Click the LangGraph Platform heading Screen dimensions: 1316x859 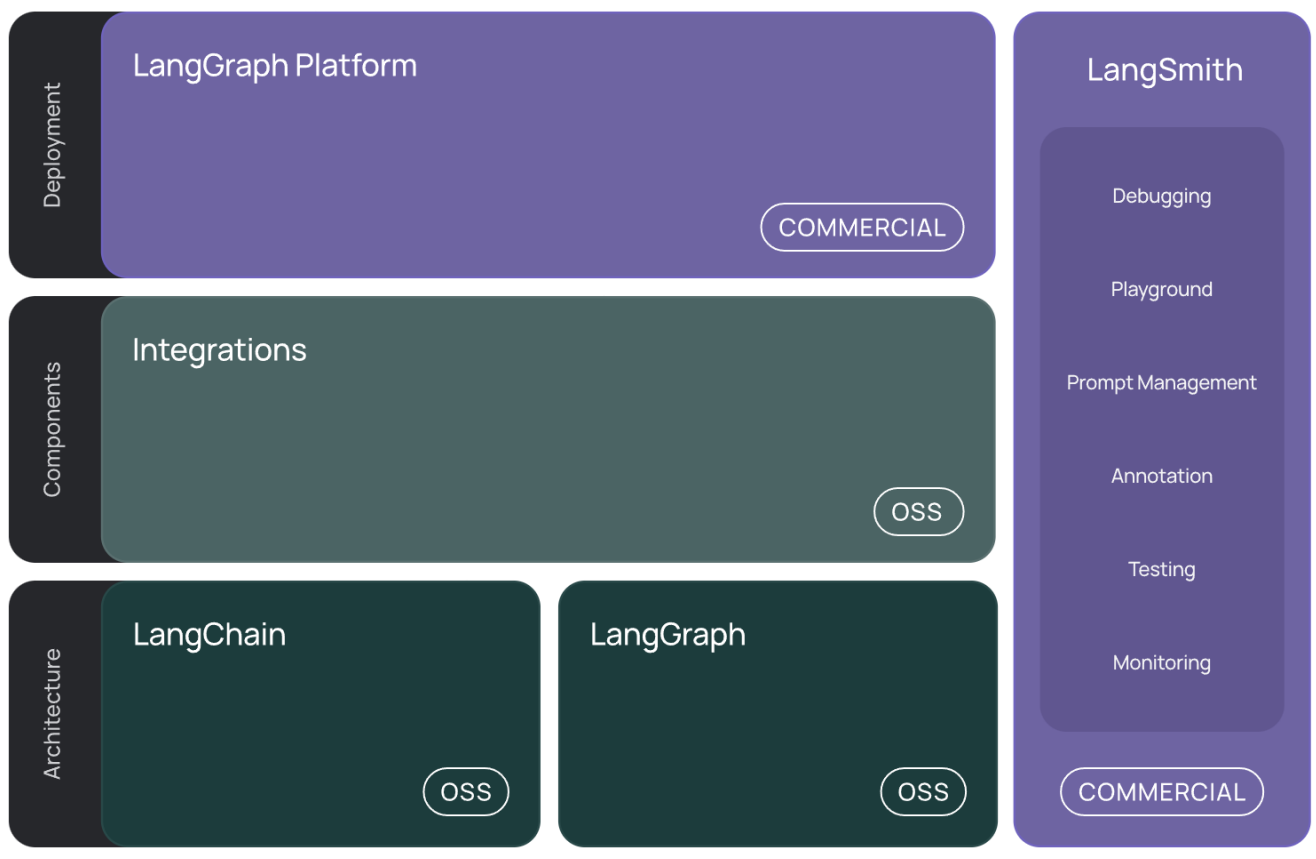coord(275,66)
